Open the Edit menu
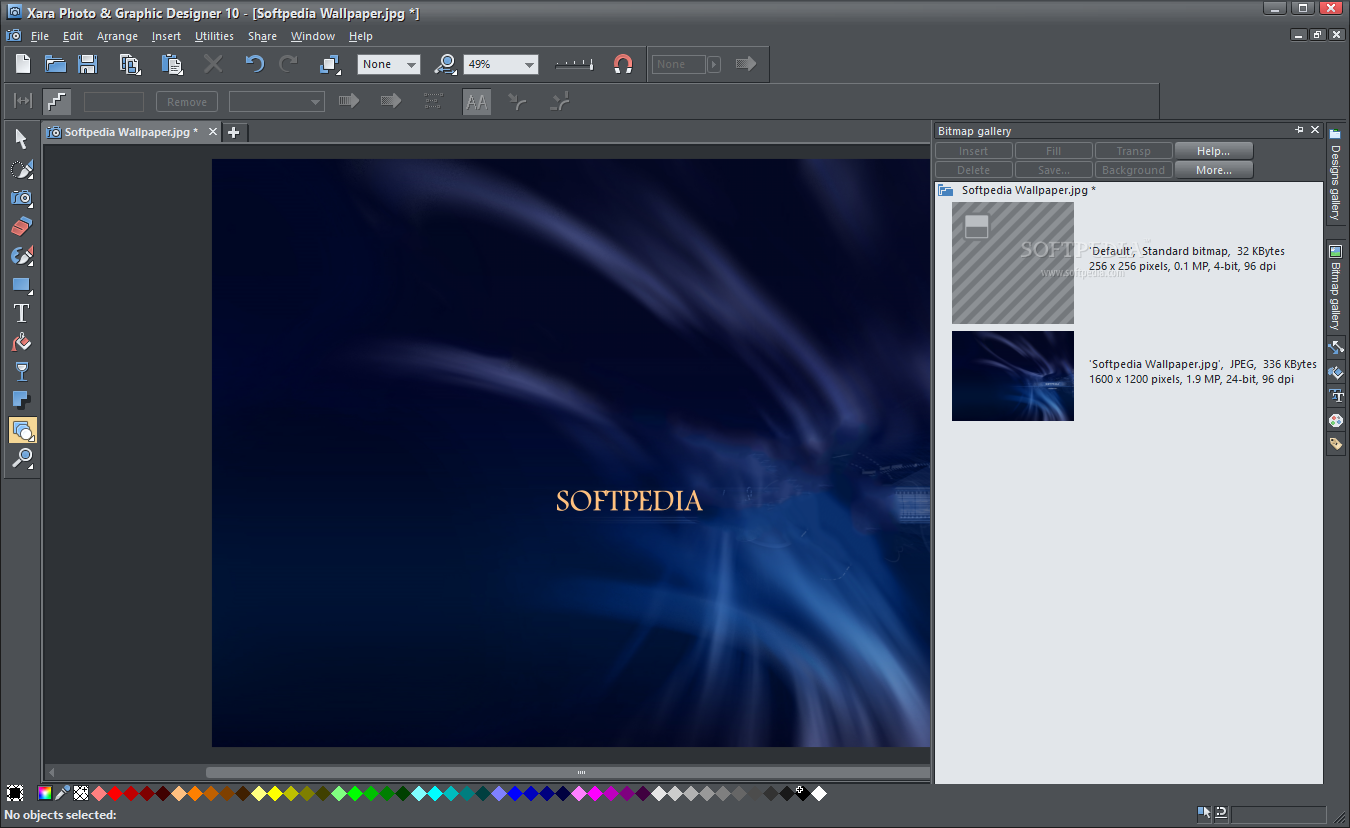1350x828 pixels. (x=73, y=36)
